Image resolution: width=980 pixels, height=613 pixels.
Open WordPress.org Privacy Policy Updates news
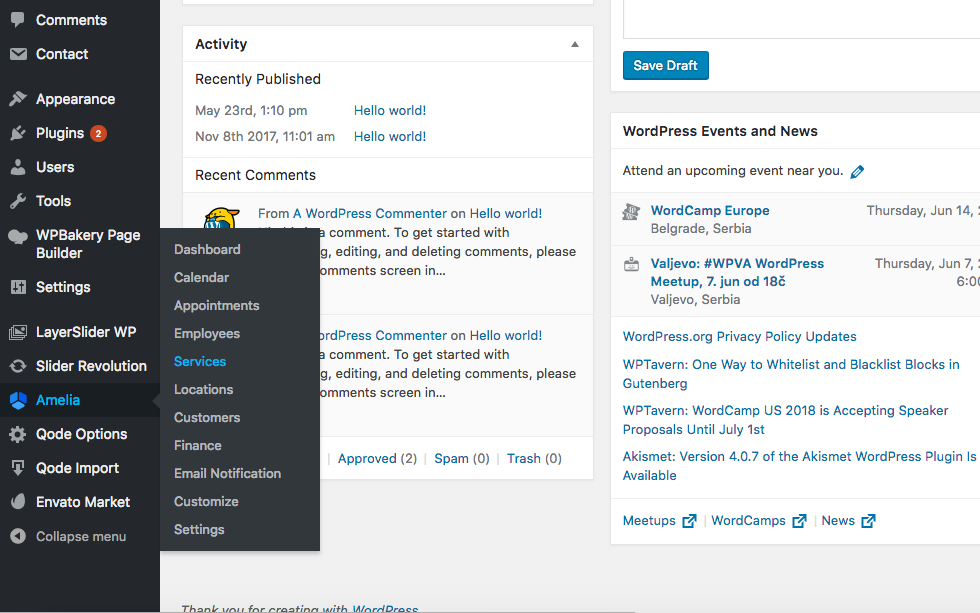click(x=739, y=337)
